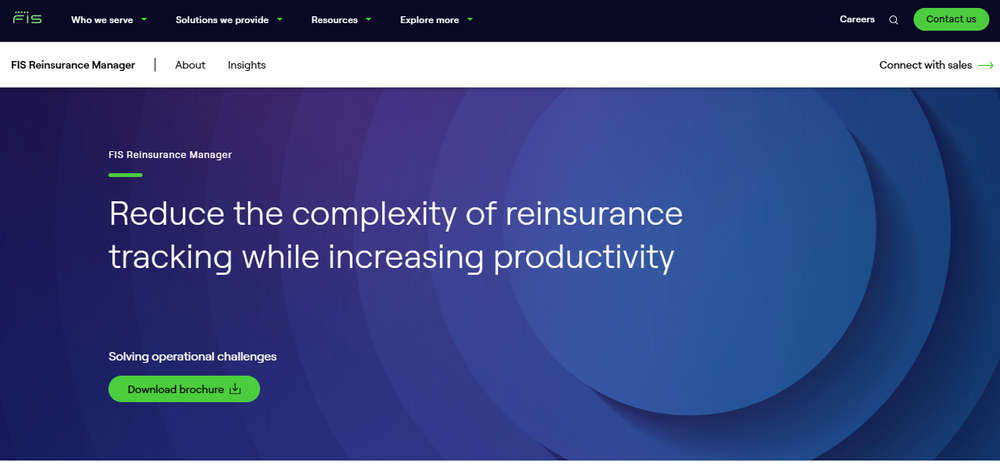Click the Contact us button
Image resolution: width=1000 pixels, height=470 pixels.
(x=951, y=19)
